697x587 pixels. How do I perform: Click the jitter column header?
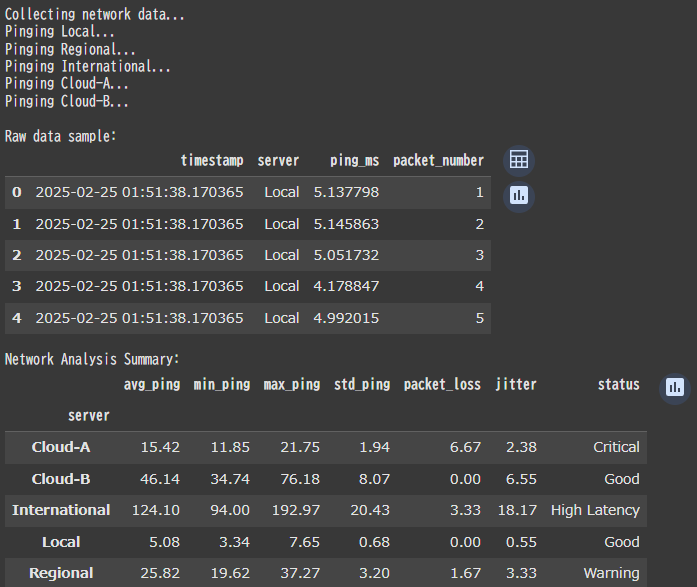point(516,384)
